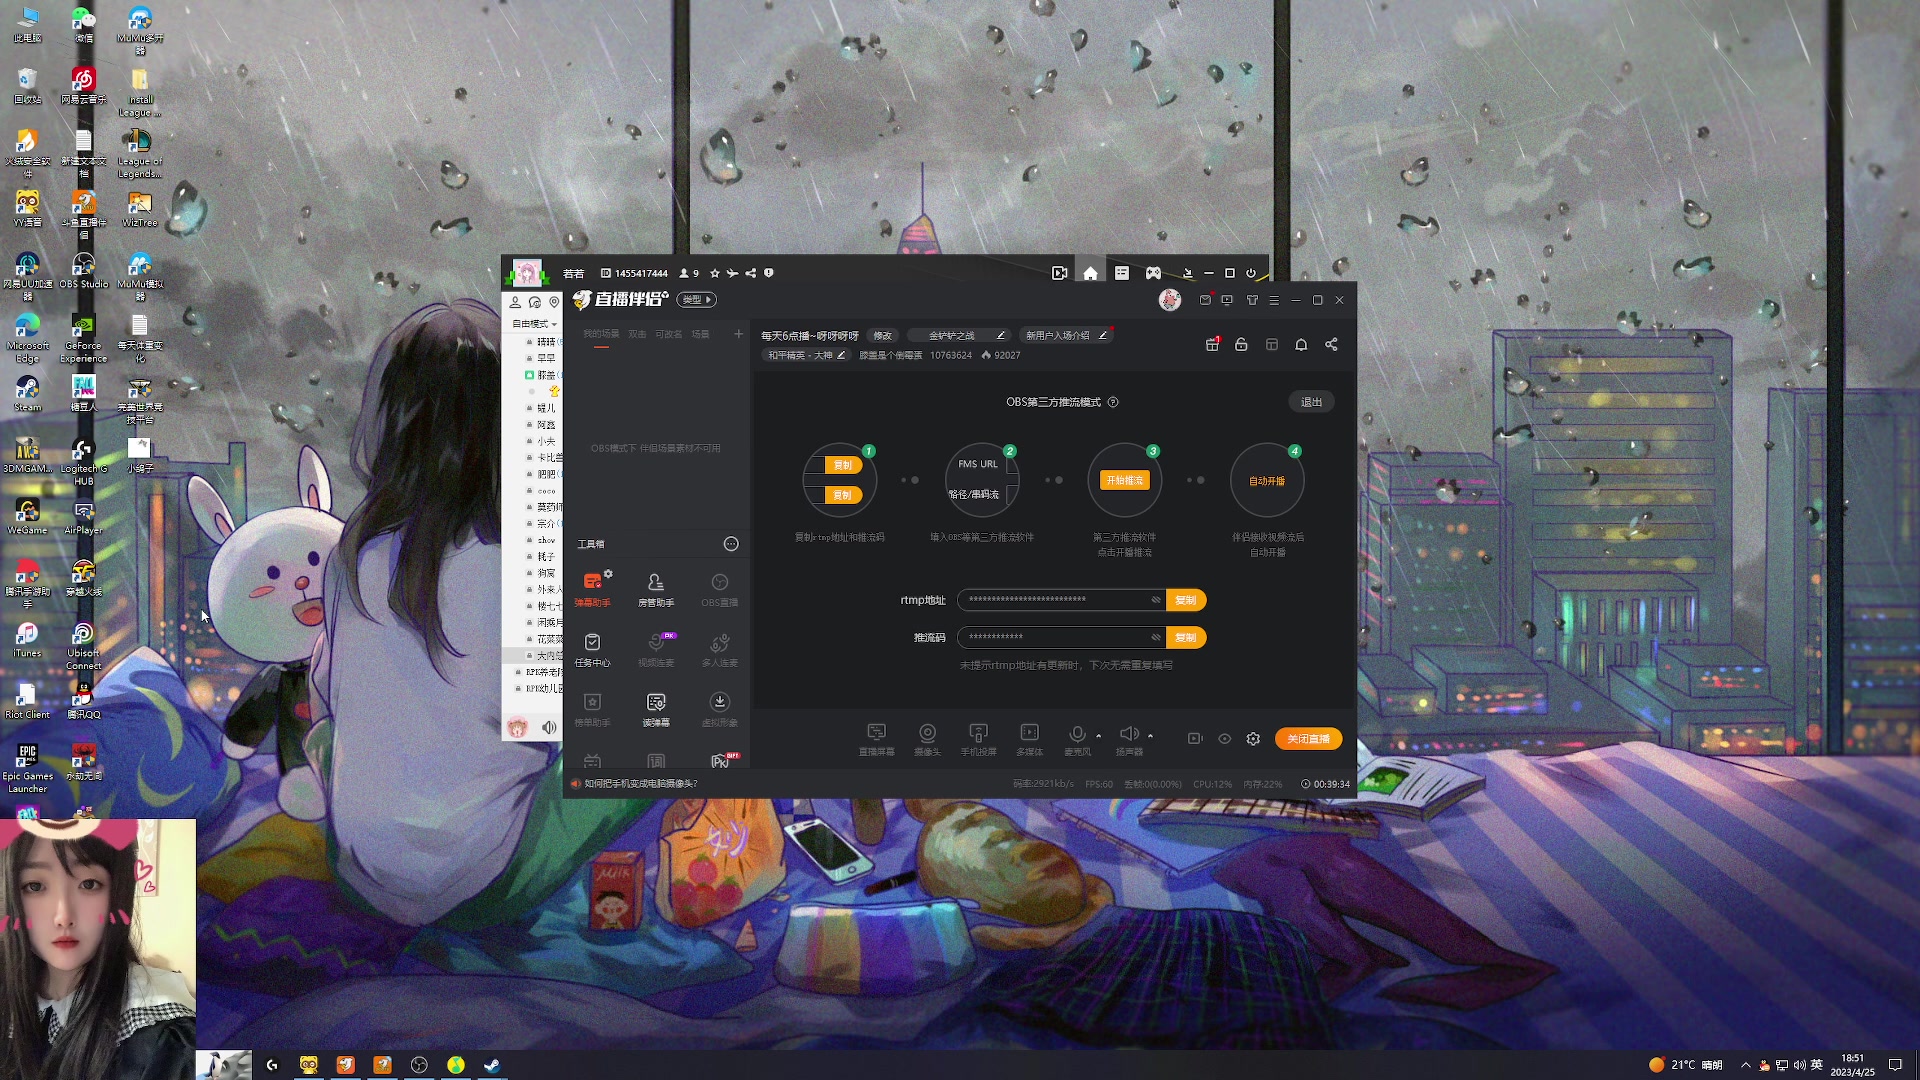The image size is (1920, 1080).
Task: Click the lock icon in stream header
Action: (1241, 345)
